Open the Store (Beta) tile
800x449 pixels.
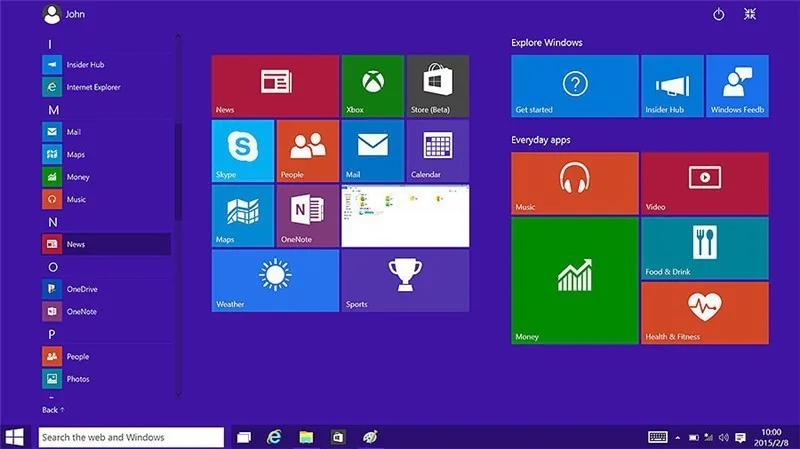point(438,86)
